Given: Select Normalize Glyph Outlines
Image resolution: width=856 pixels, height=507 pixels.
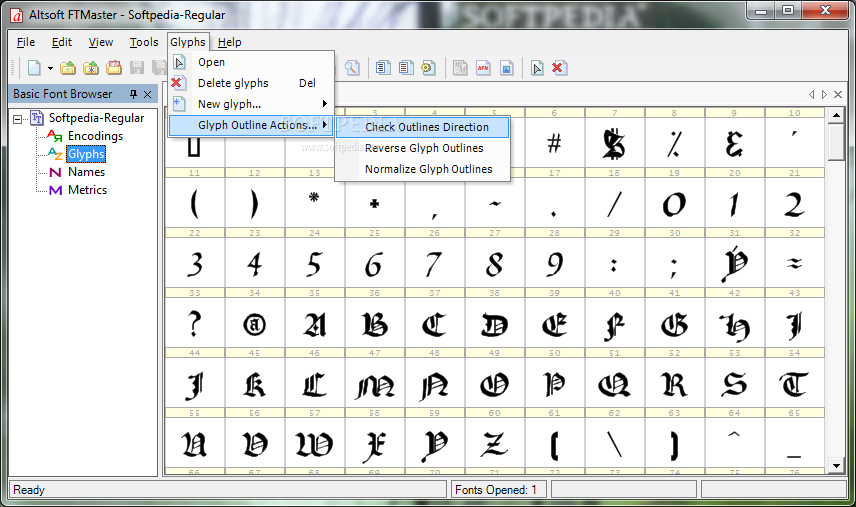Looking at the screenshot, I should (423, 169).
